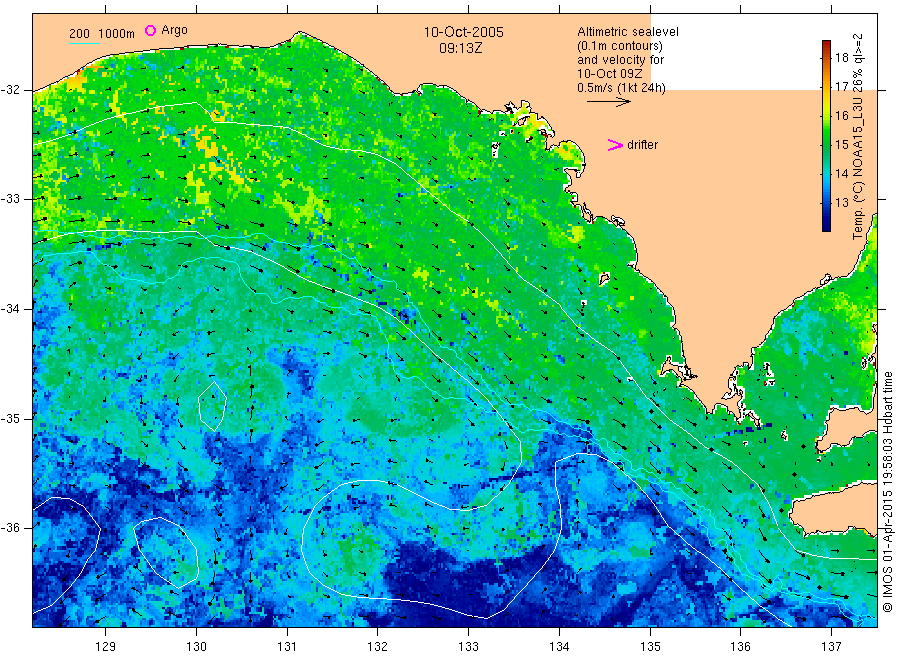Click the '(0.1m contours)' legend line
Image resolution: width=900 pixels, height=660 pixels.
pos(619,46)
